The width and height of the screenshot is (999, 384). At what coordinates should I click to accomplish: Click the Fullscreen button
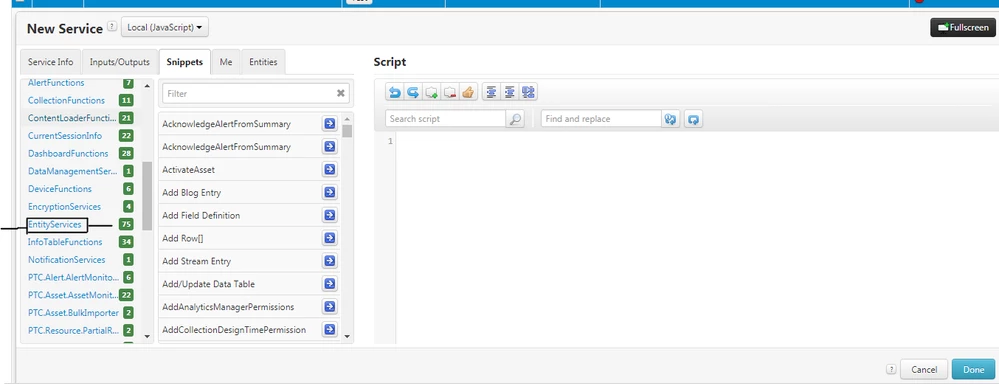click(x=963, y=27)
